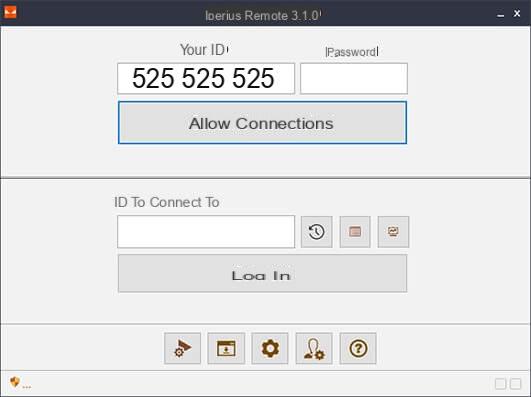Click the monitor chart icon next to Log In row
531x397 pixels.
(393, 232)
